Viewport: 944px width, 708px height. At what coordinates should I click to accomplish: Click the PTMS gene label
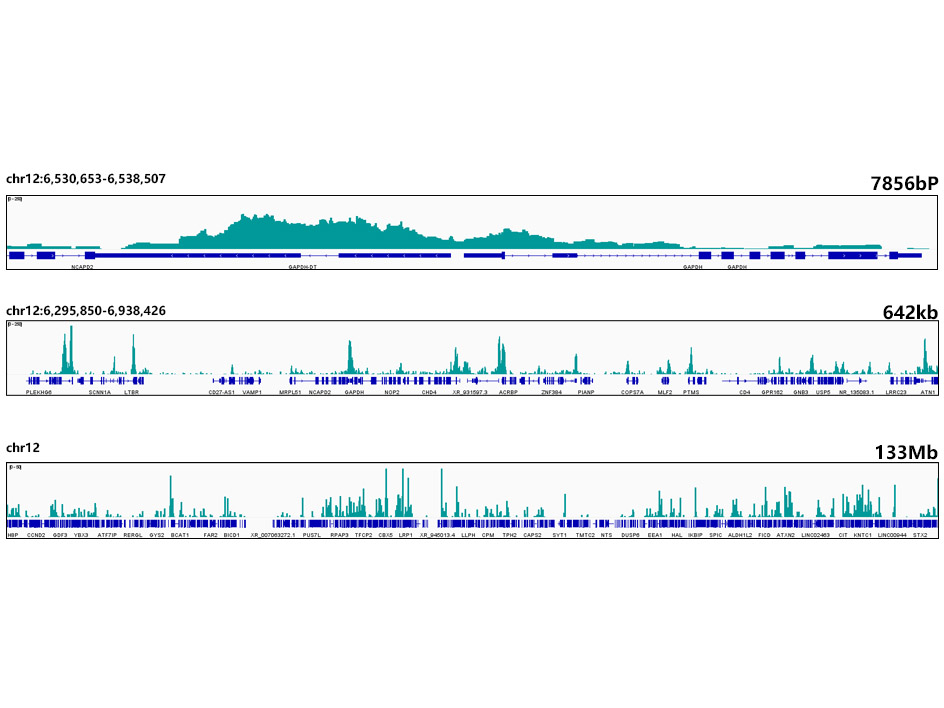pos(691,393)
